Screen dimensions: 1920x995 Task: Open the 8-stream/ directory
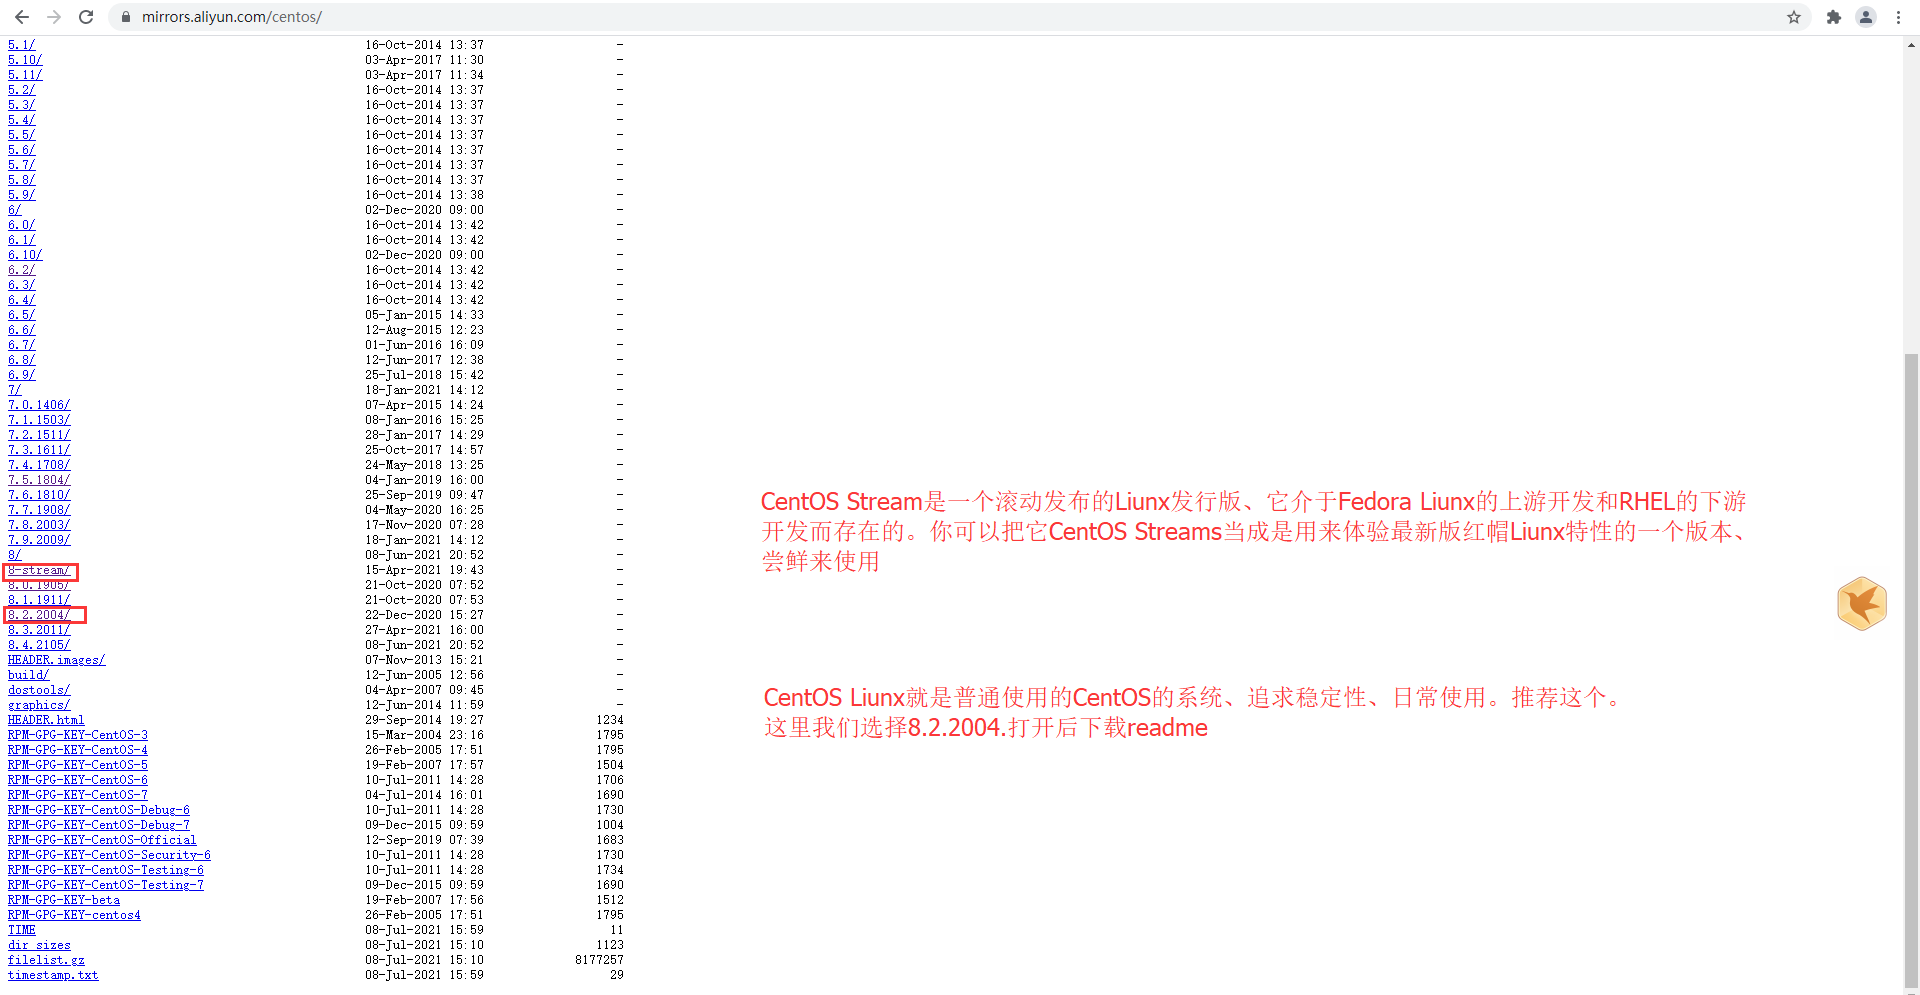39,570
